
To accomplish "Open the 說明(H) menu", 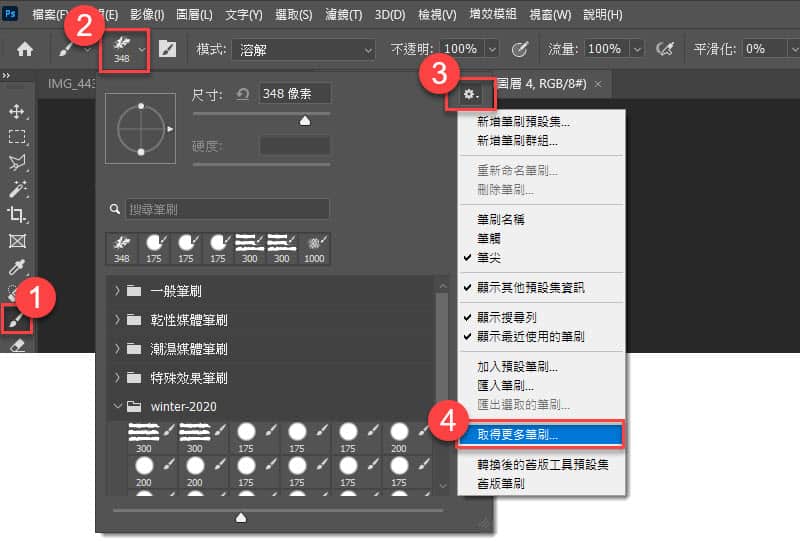I will (603, 14).
